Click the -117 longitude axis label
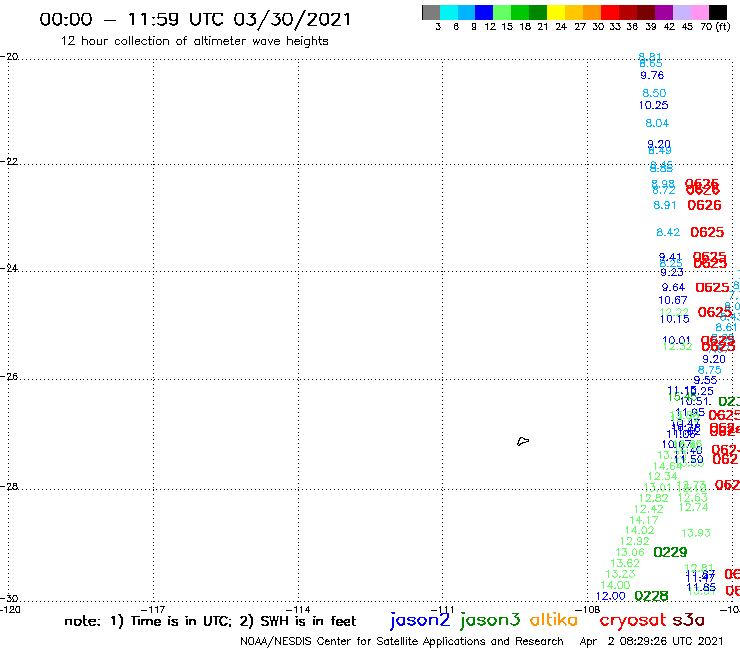740x650 pixels. (x=153, y=609)
